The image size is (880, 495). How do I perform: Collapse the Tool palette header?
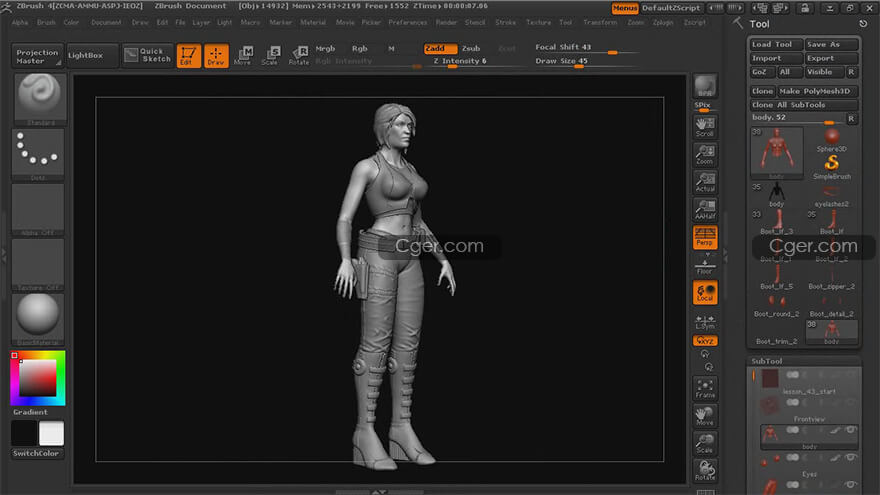coord(759,24)
